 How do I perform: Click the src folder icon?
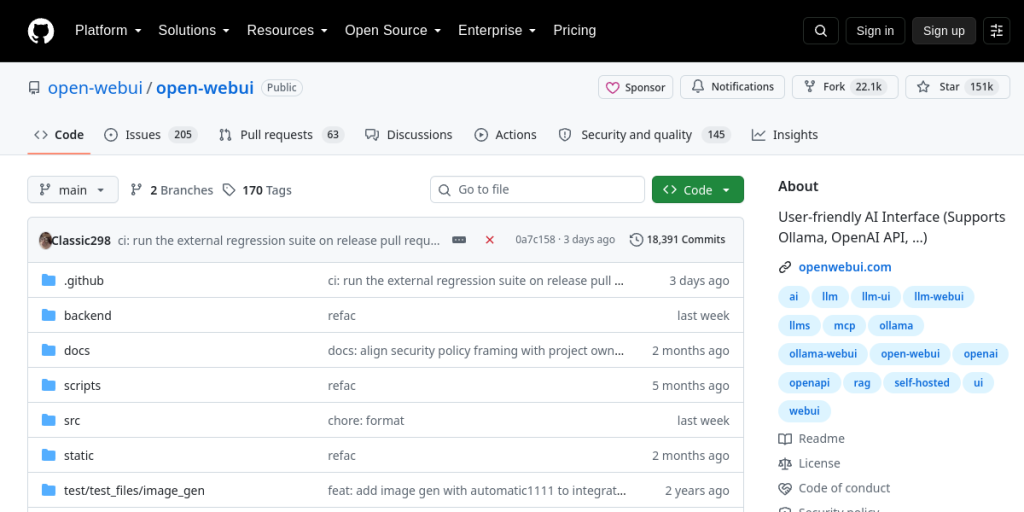tap(48, 420)
